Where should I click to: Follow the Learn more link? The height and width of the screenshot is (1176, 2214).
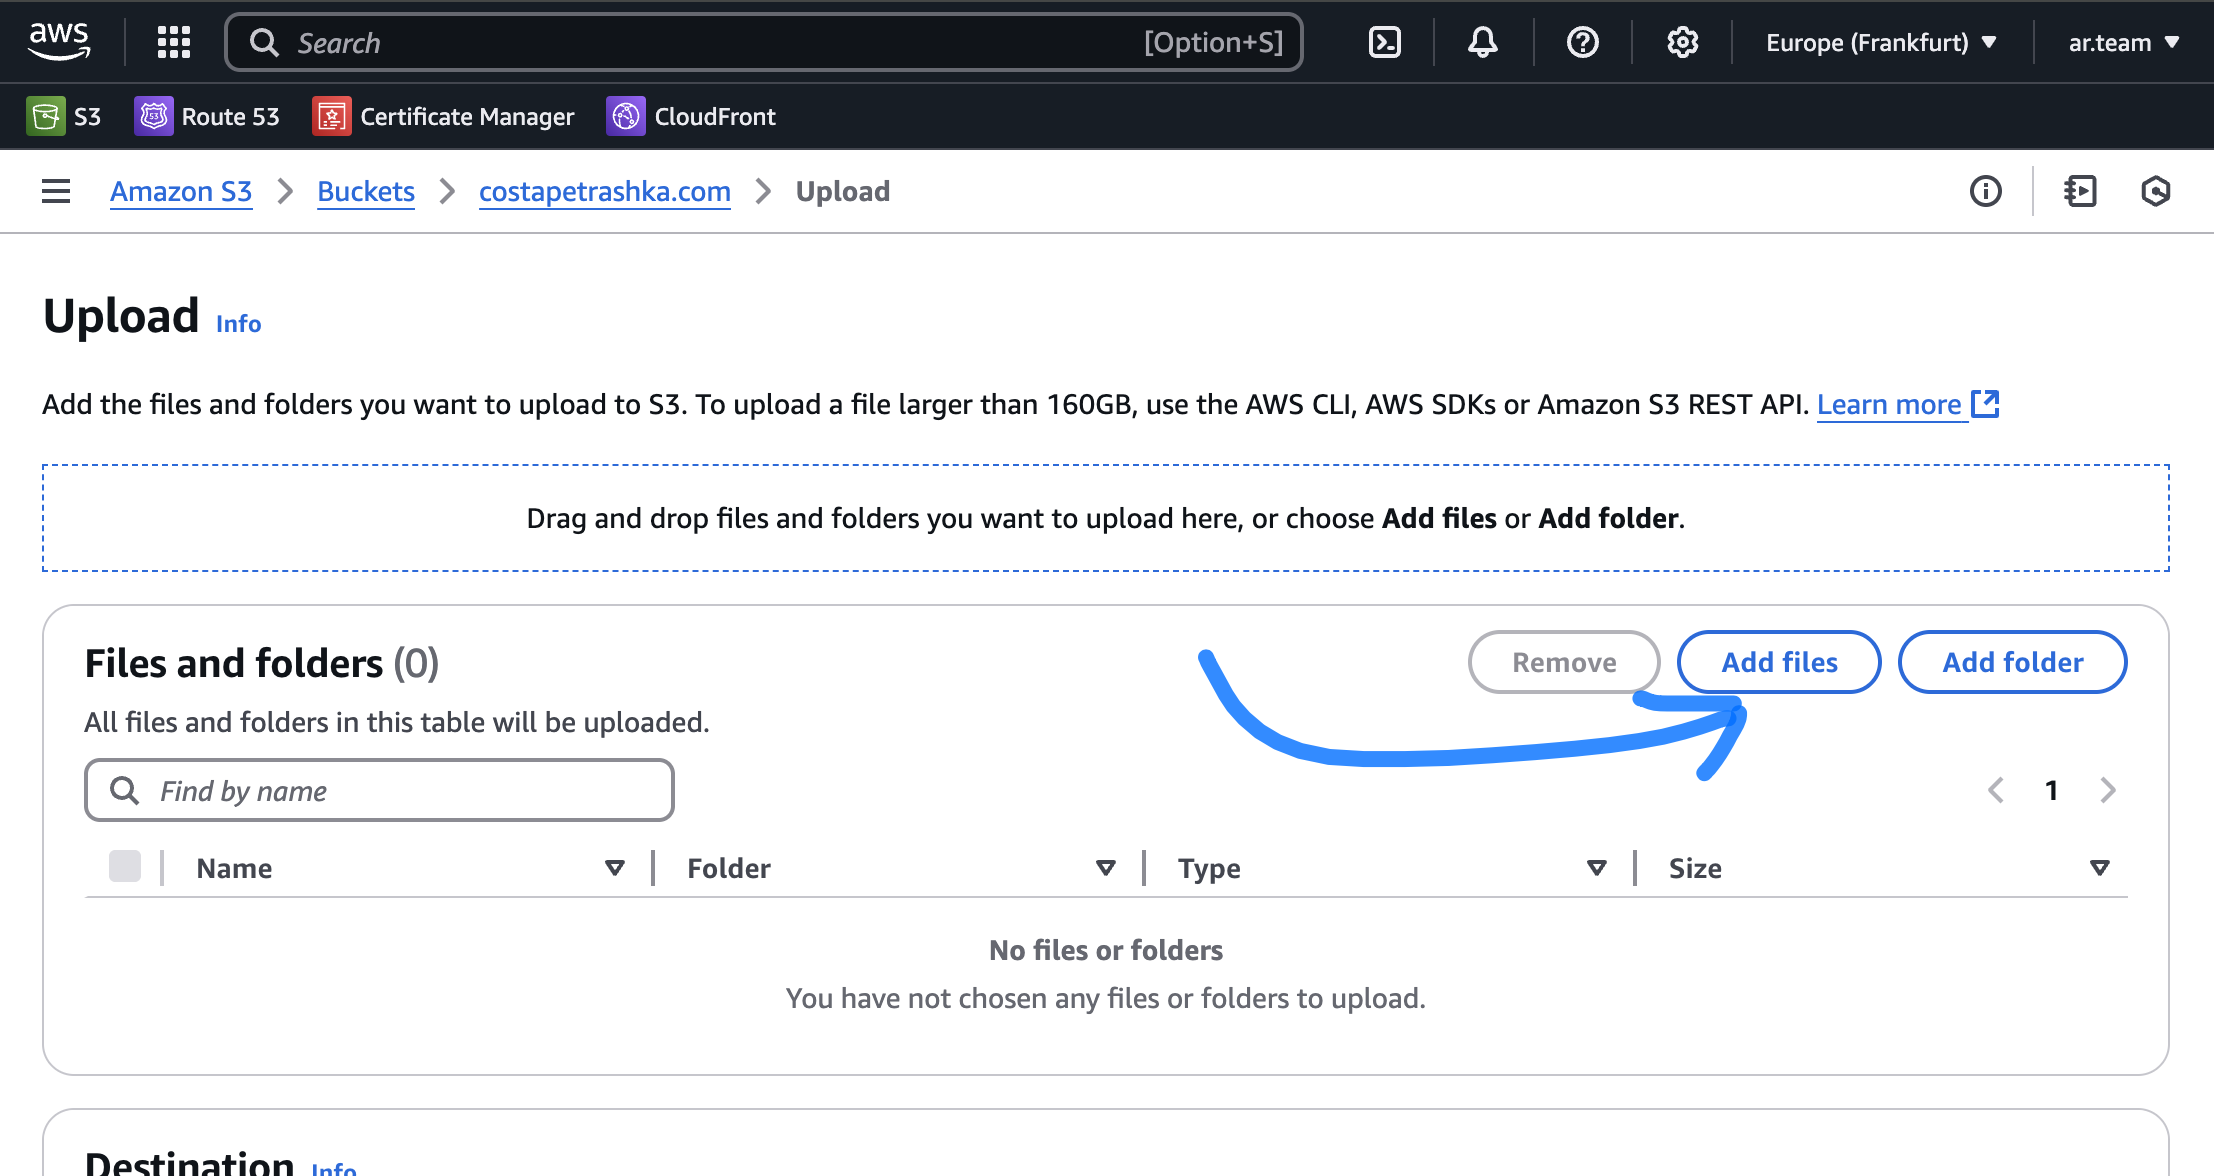click(1889, 404)
